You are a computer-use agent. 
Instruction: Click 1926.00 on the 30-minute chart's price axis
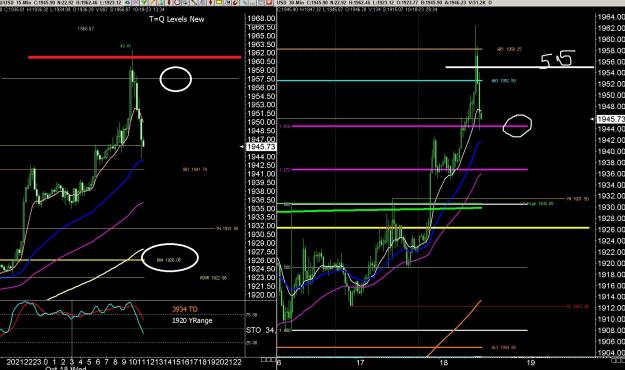(611, 230)
